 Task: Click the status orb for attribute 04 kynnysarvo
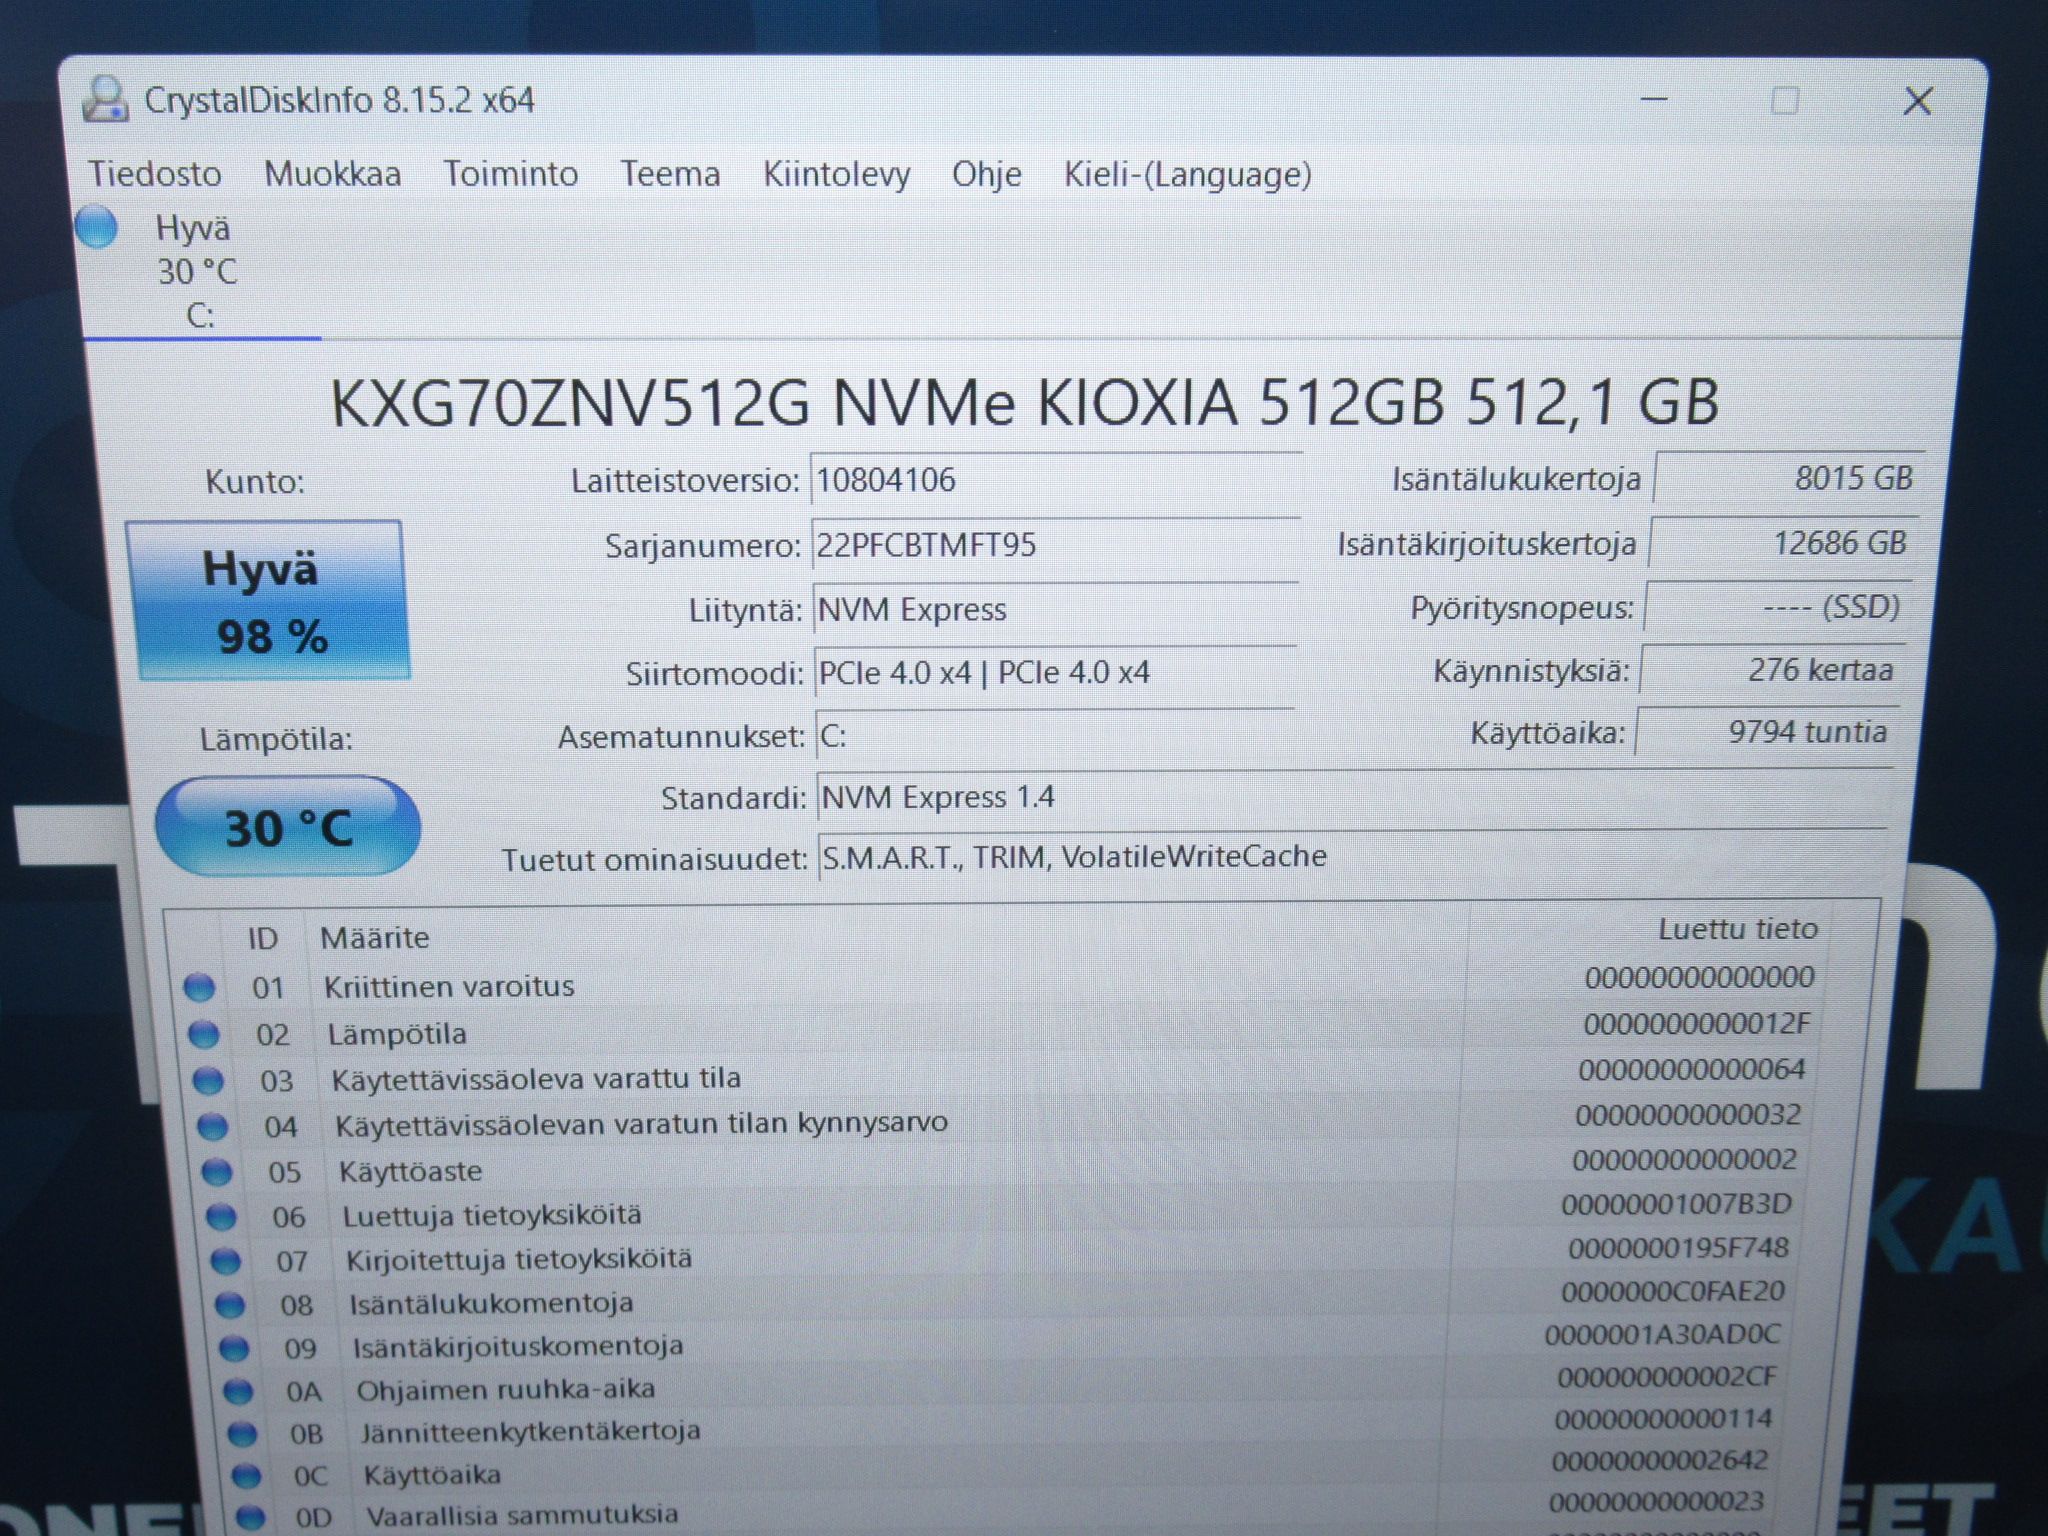point(212,1127)
